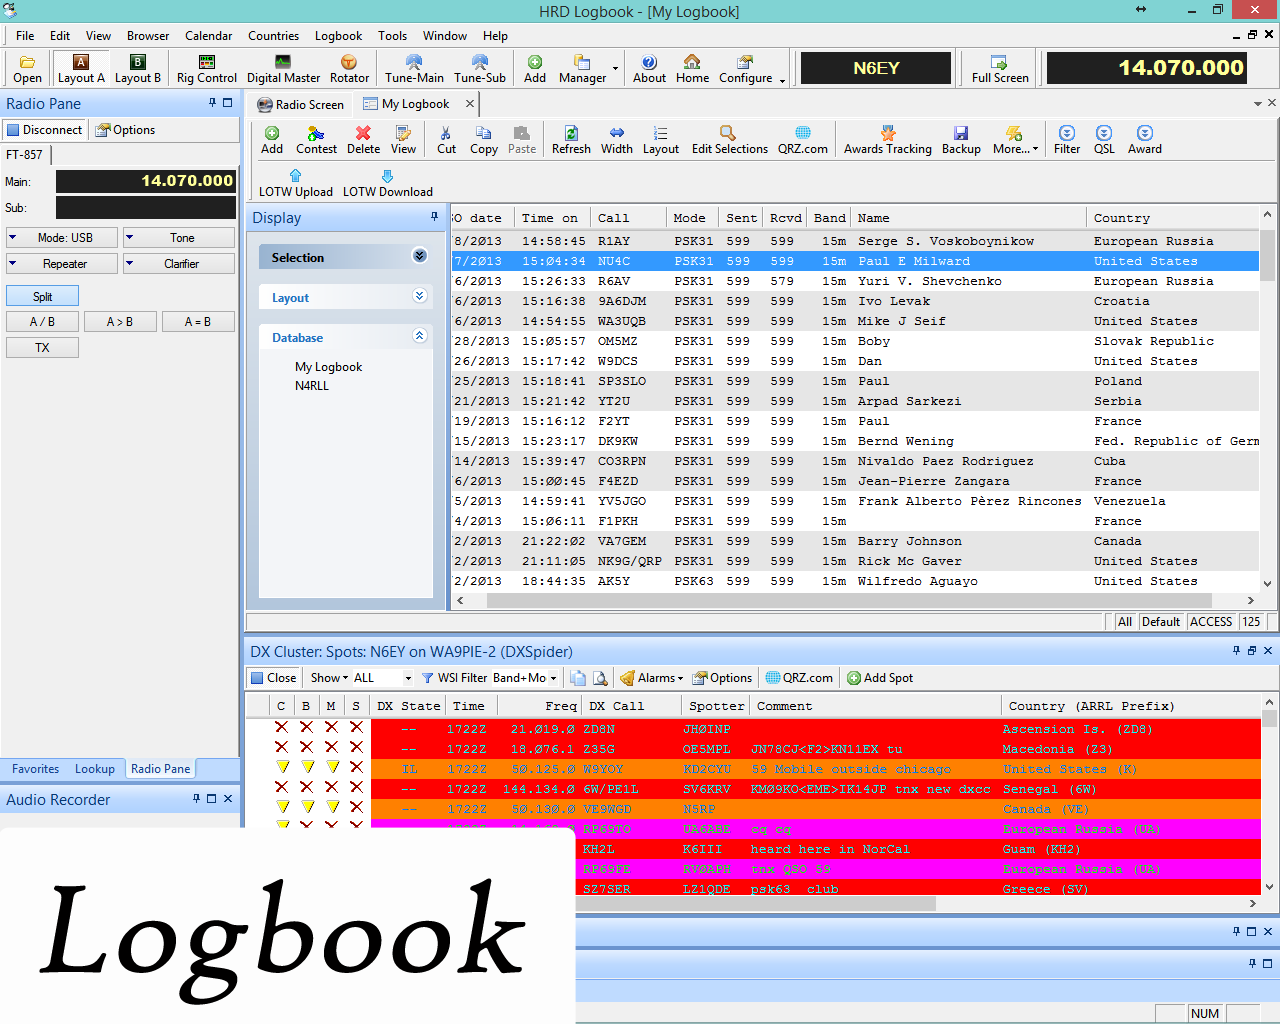Open the Layout A view
The height and width of the screenshot is (1024, 1280).
[81, 69]
